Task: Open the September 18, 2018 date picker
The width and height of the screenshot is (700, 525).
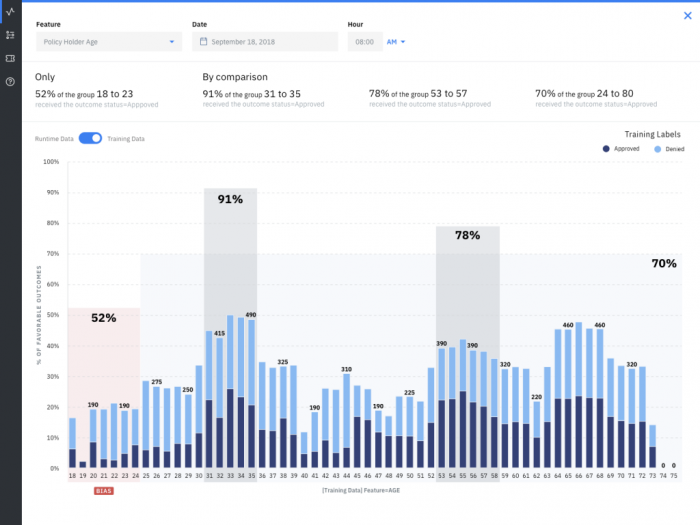Action: pos(265,42)
